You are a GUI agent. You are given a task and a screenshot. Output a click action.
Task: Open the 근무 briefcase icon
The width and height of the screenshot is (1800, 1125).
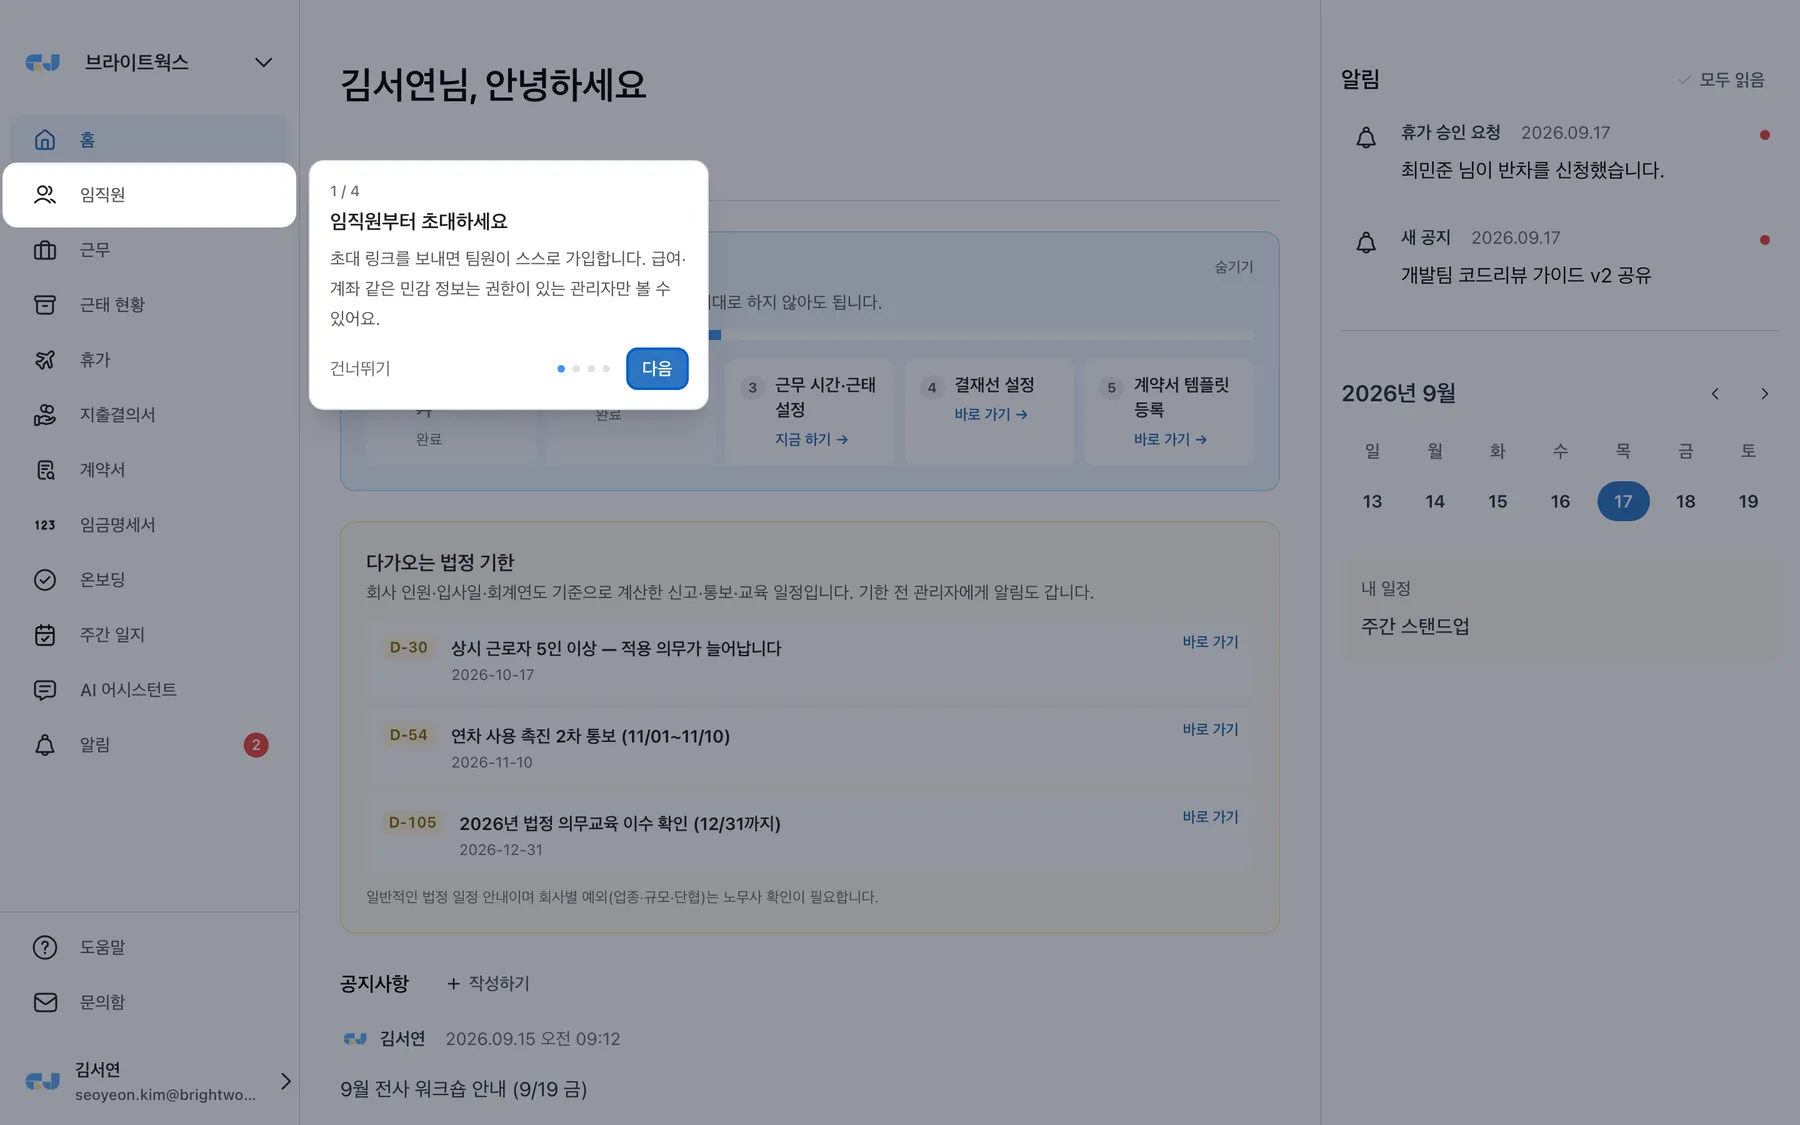point(45,250)
